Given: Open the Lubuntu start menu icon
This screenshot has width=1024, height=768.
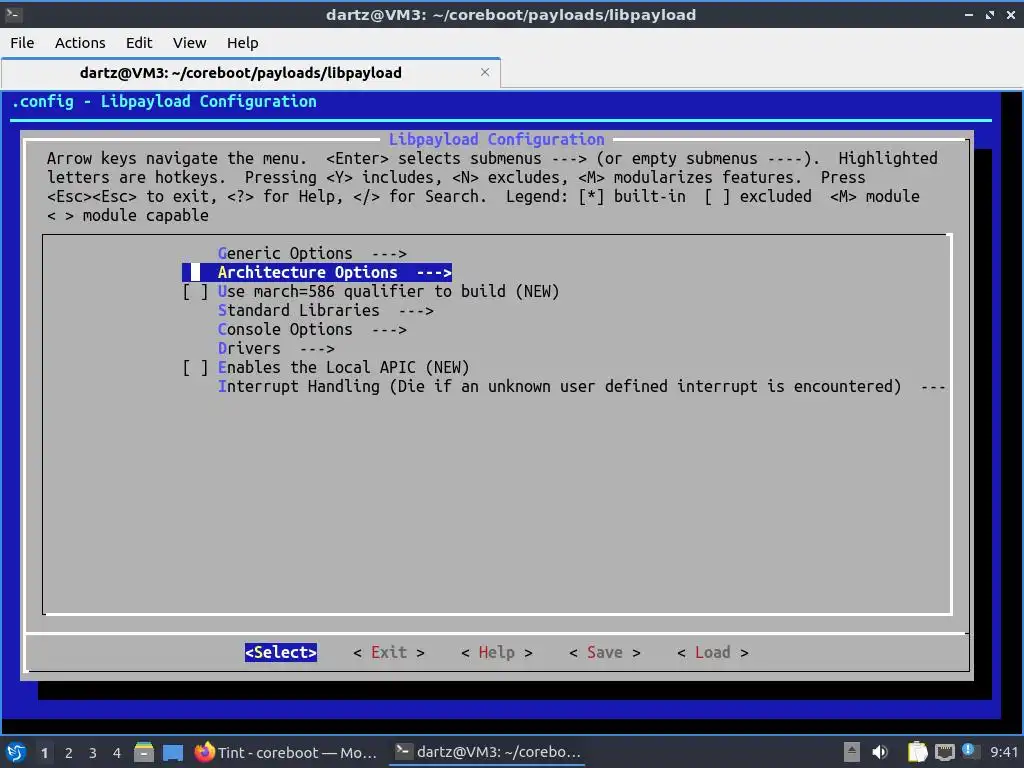Looking at the screenshot, I should 16,752.
